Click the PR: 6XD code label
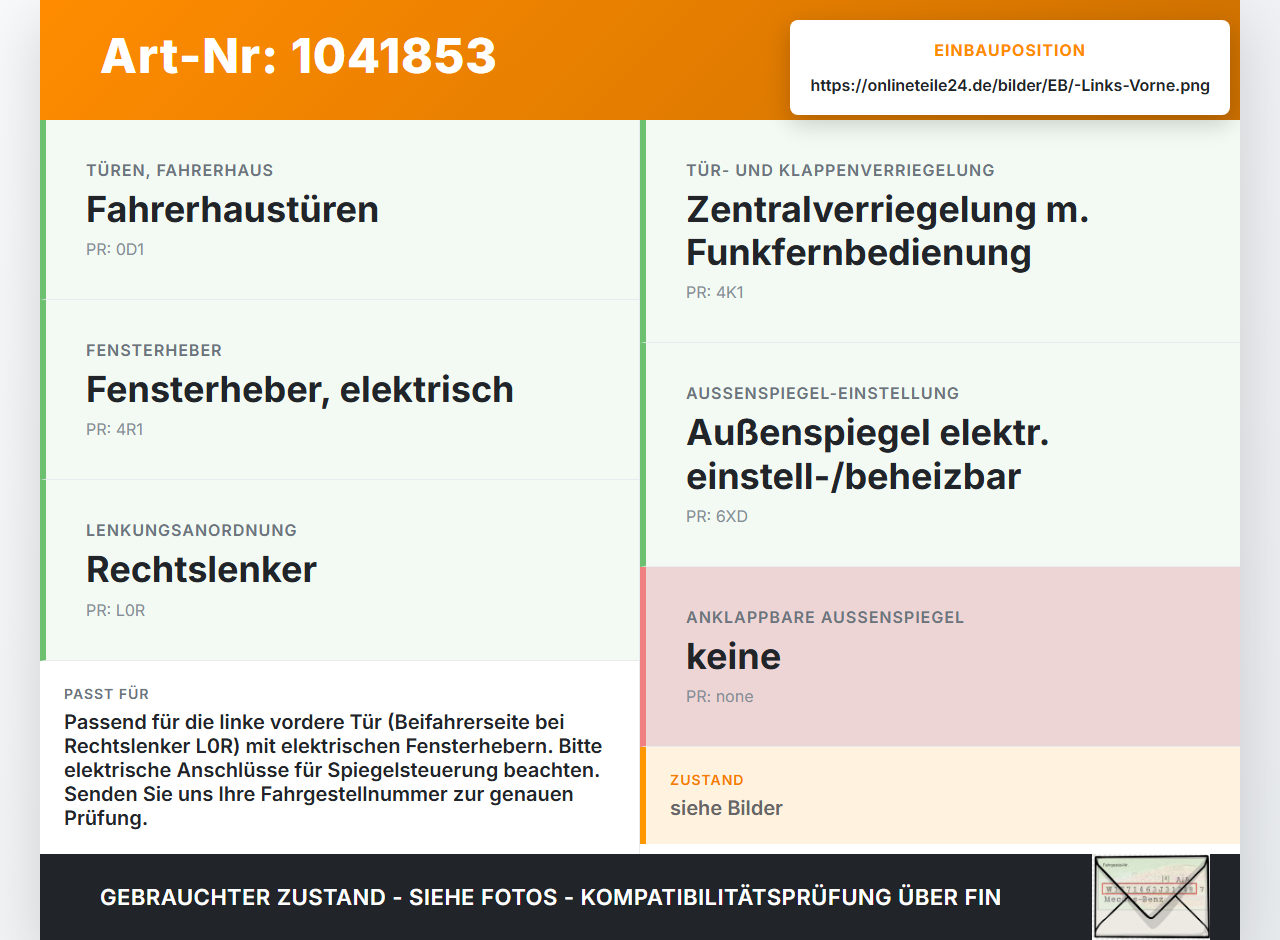 (717, 516)
